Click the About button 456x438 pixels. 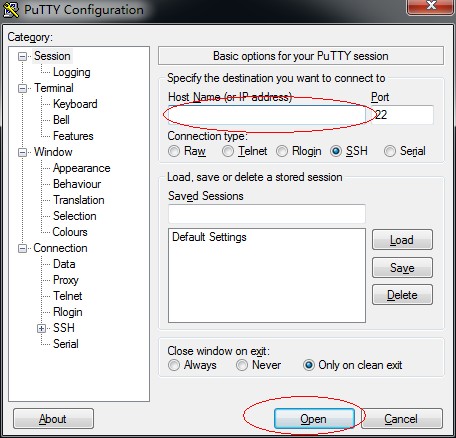(53, 419)
